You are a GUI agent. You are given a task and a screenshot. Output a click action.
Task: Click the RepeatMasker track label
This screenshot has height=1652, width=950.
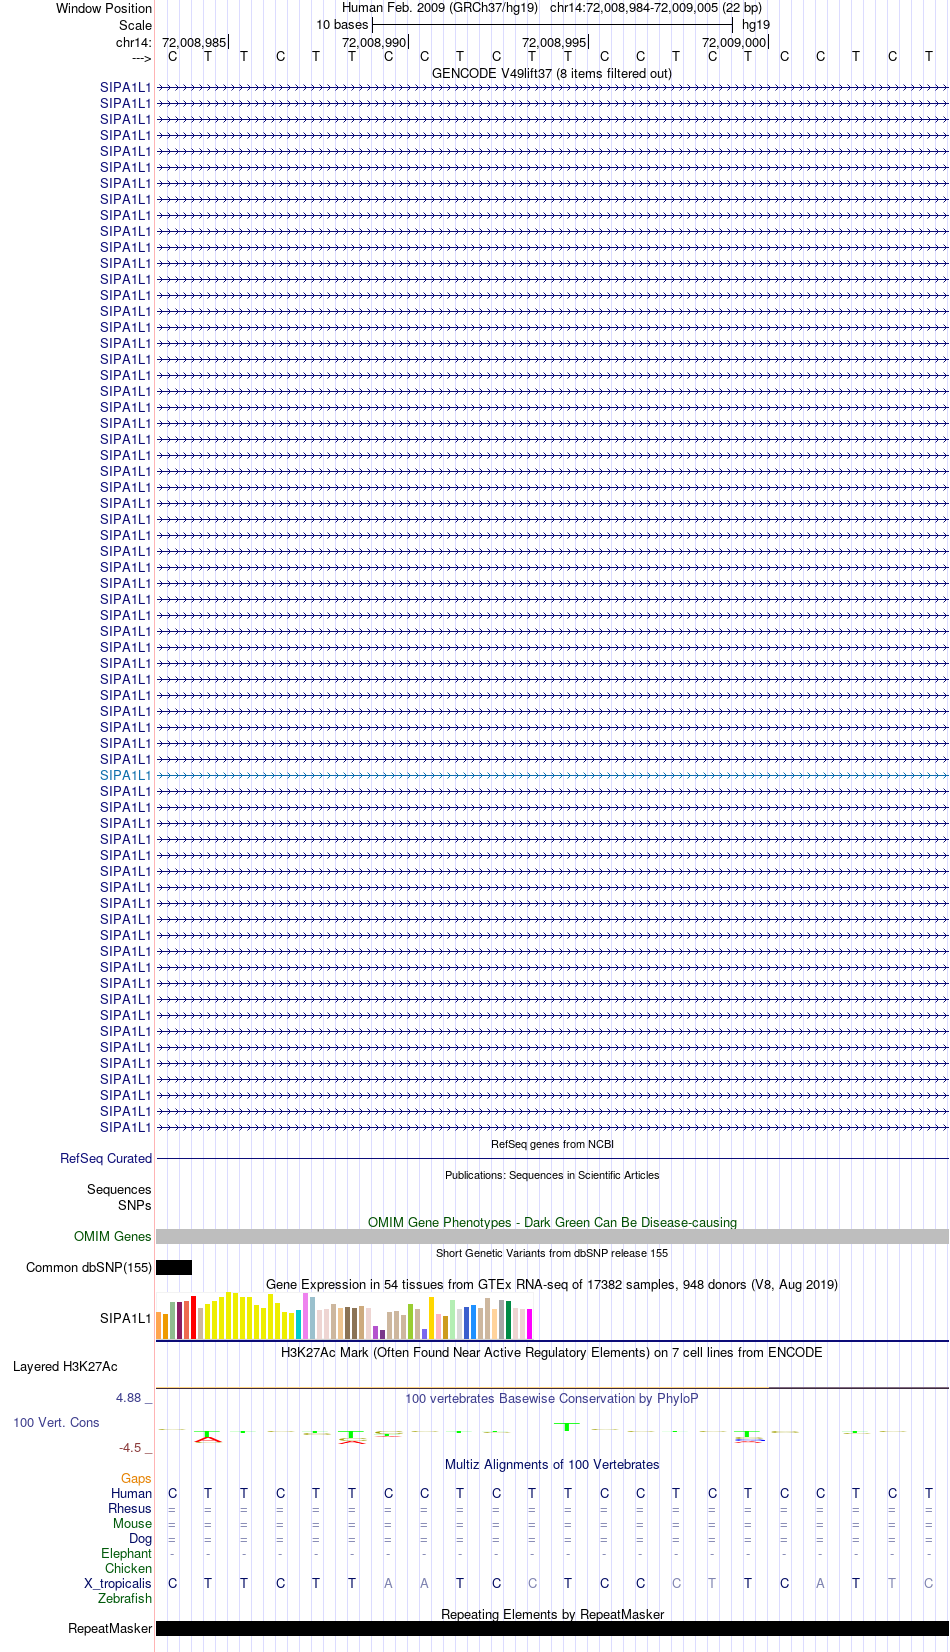(x=110, y=1628)
